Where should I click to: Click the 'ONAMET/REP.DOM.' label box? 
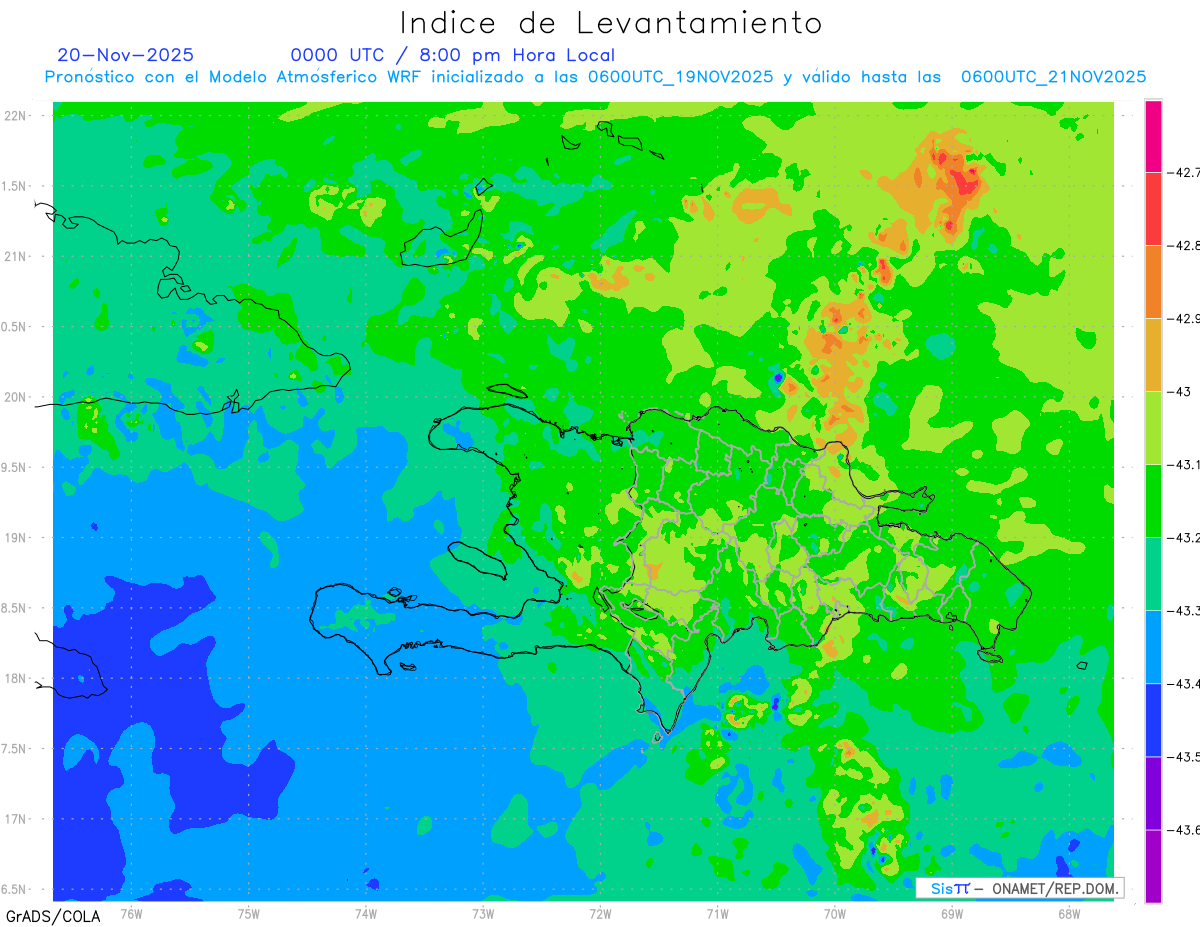[x=1020, y=888]
